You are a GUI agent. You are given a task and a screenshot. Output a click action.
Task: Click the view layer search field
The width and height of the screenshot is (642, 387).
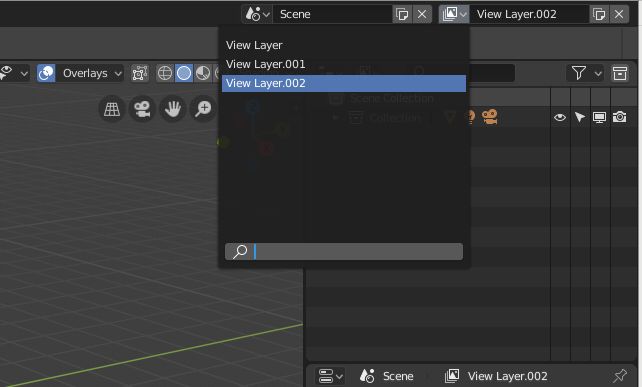click(x=344, y=251)
